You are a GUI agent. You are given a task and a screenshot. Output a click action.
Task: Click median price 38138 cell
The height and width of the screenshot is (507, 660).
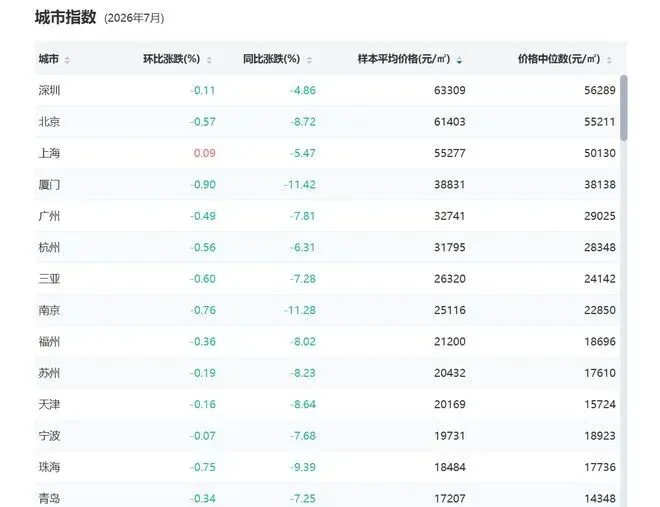[600, 185]
